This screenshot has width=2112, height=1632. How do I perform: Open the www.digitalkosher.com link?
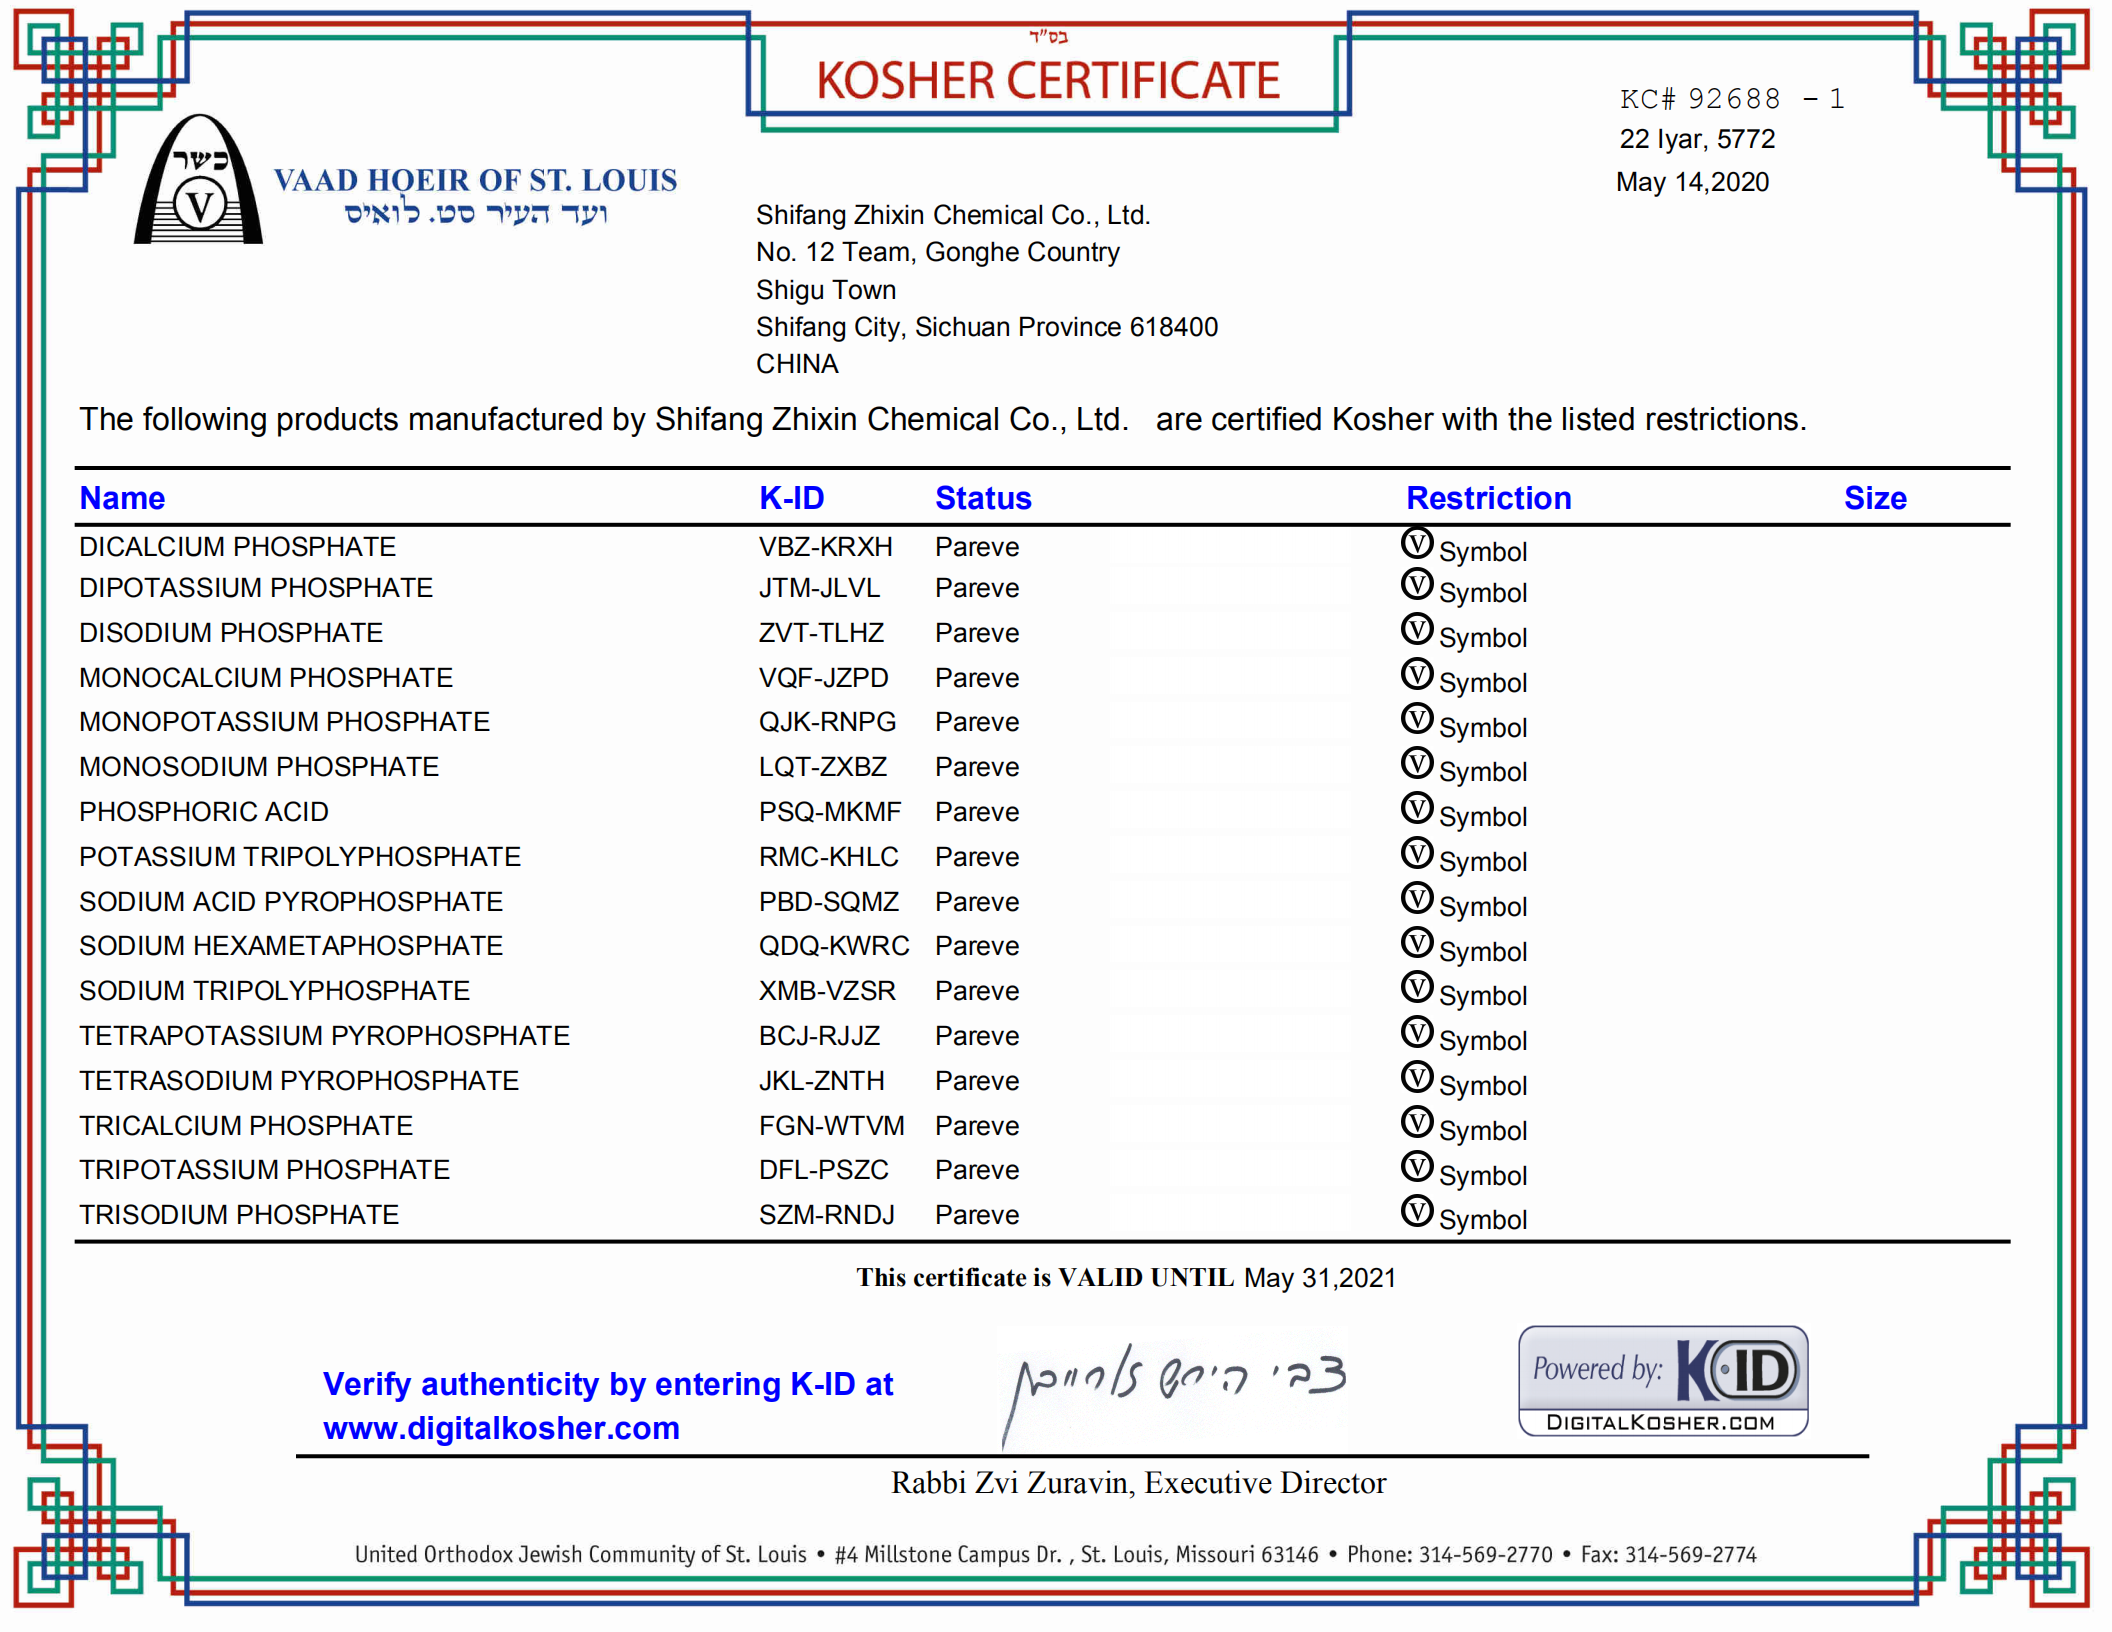501,1428
